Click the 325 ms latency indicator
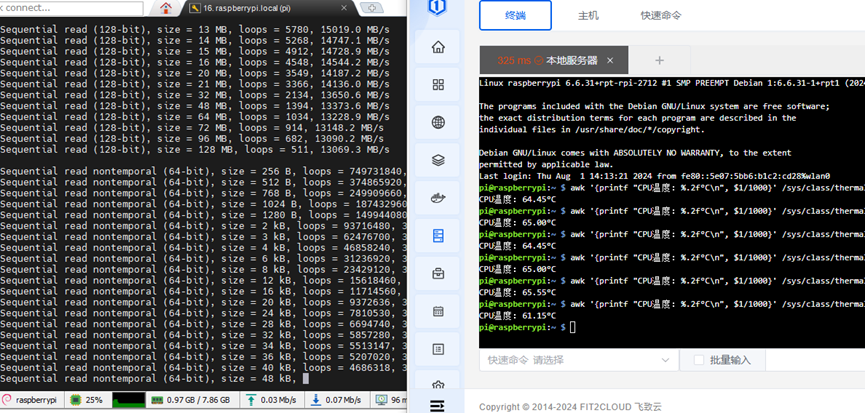 pos(514,61)
